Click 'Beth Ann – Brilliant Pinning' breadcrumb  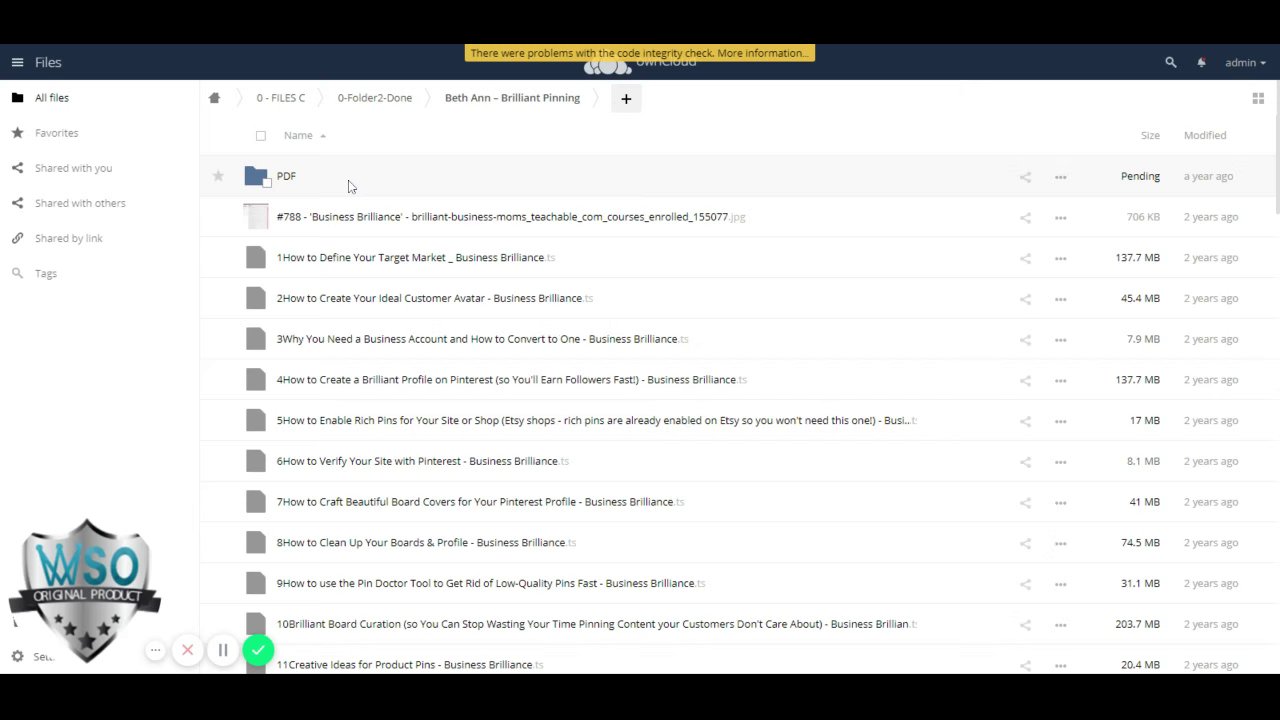pos(512,98)
